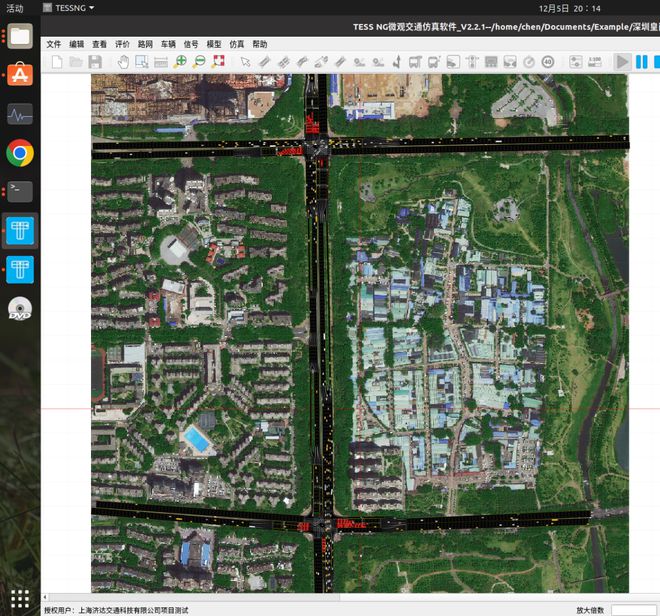Open the 帮助 menu
The width and height of the screenshot is (660, 616).
point(260,44)
